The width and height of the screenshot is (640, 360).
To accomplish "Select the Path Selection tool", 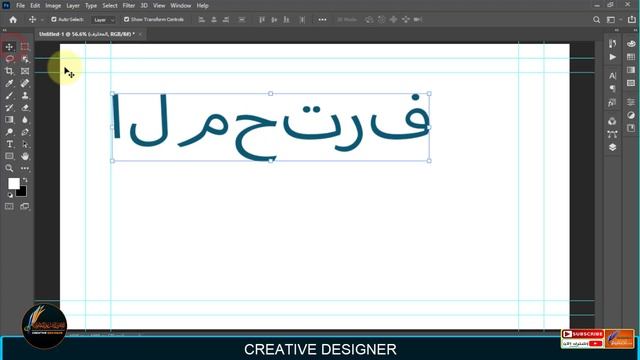I will [25, 144].
